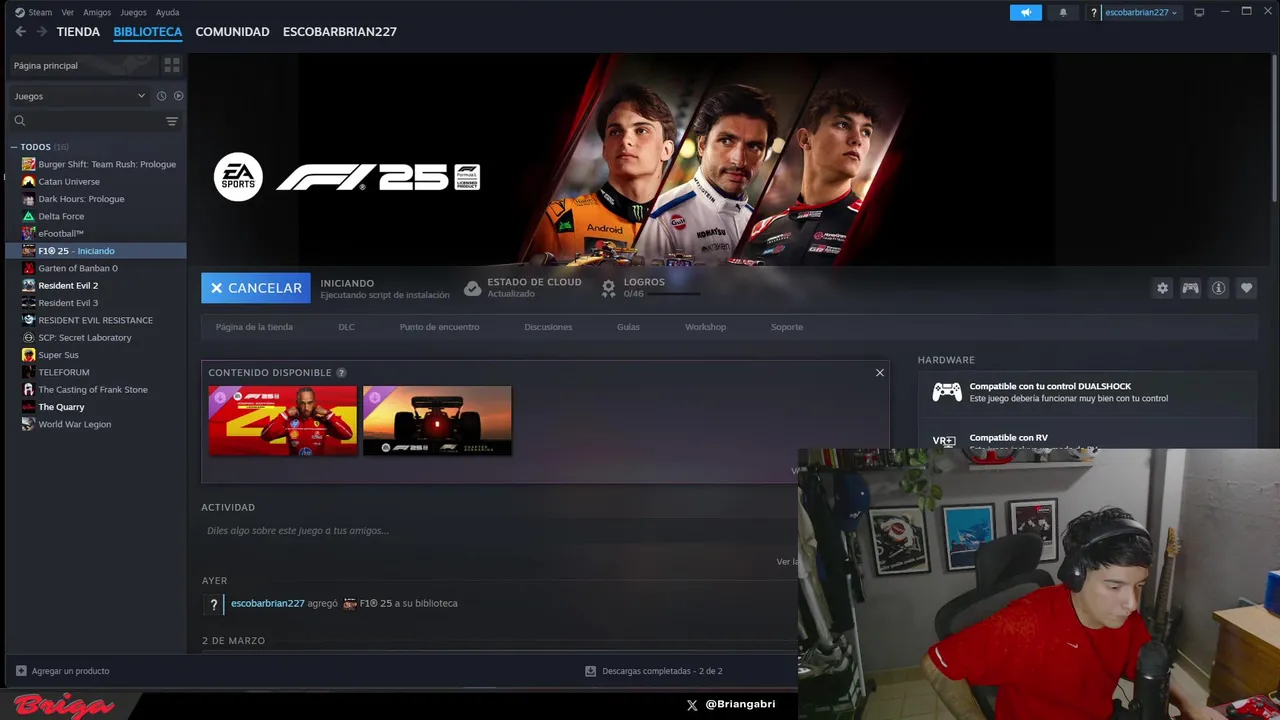Viewport: 1280px width, 720px height.
Task: Select Garten of Banban 0 in the library
Action: (95, 268)
